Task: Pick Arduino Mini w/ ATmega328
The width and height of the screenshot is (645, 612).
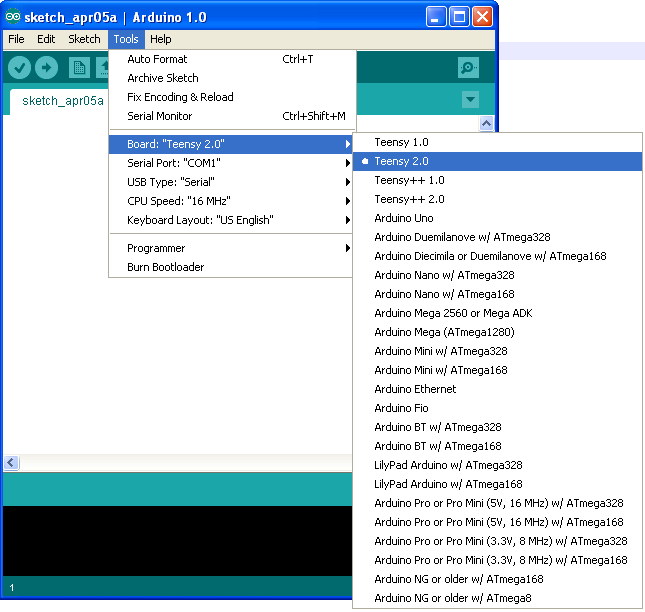Action: (x=497, y=351)
